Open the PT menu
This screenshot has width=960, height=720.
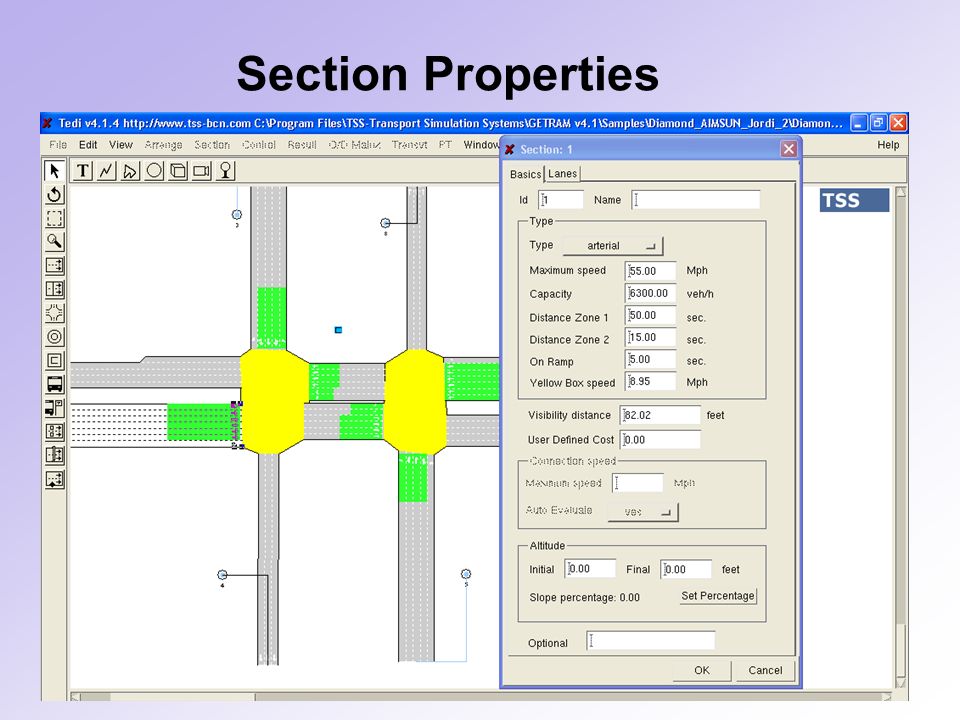pyautogui.click(x=445, y=144)
